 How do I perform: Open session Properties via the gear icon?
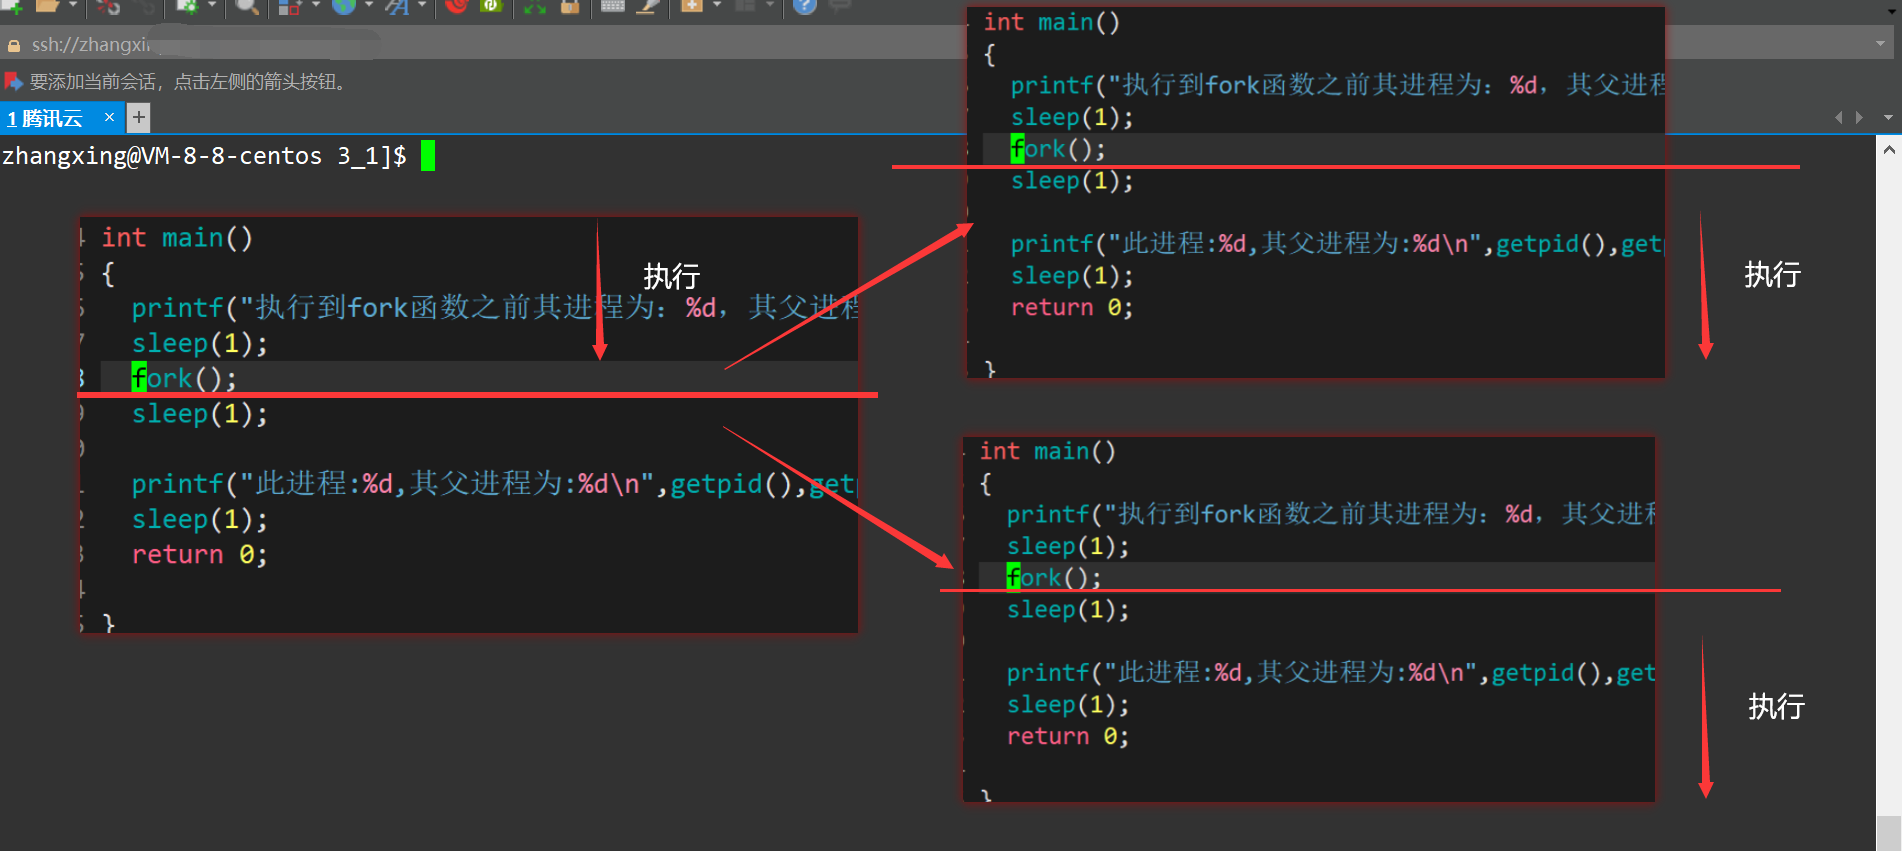[x=187, y=6]
